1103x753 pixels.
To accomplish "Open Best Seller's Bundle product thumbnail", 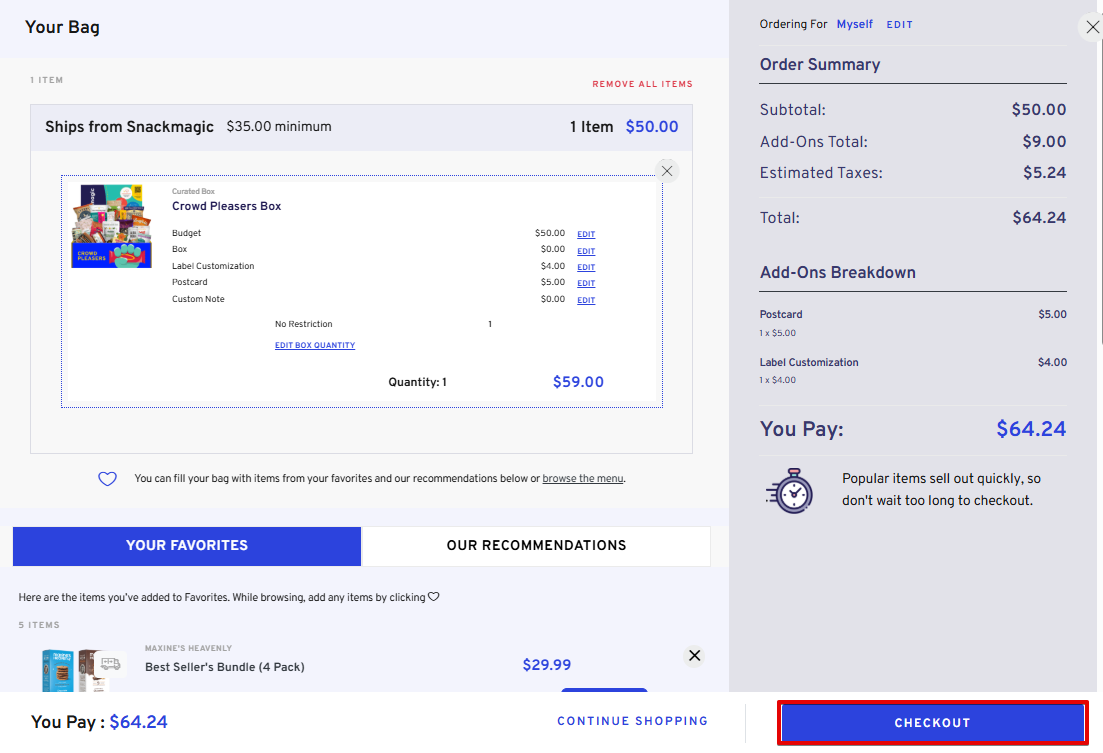I will pos(60,670).
